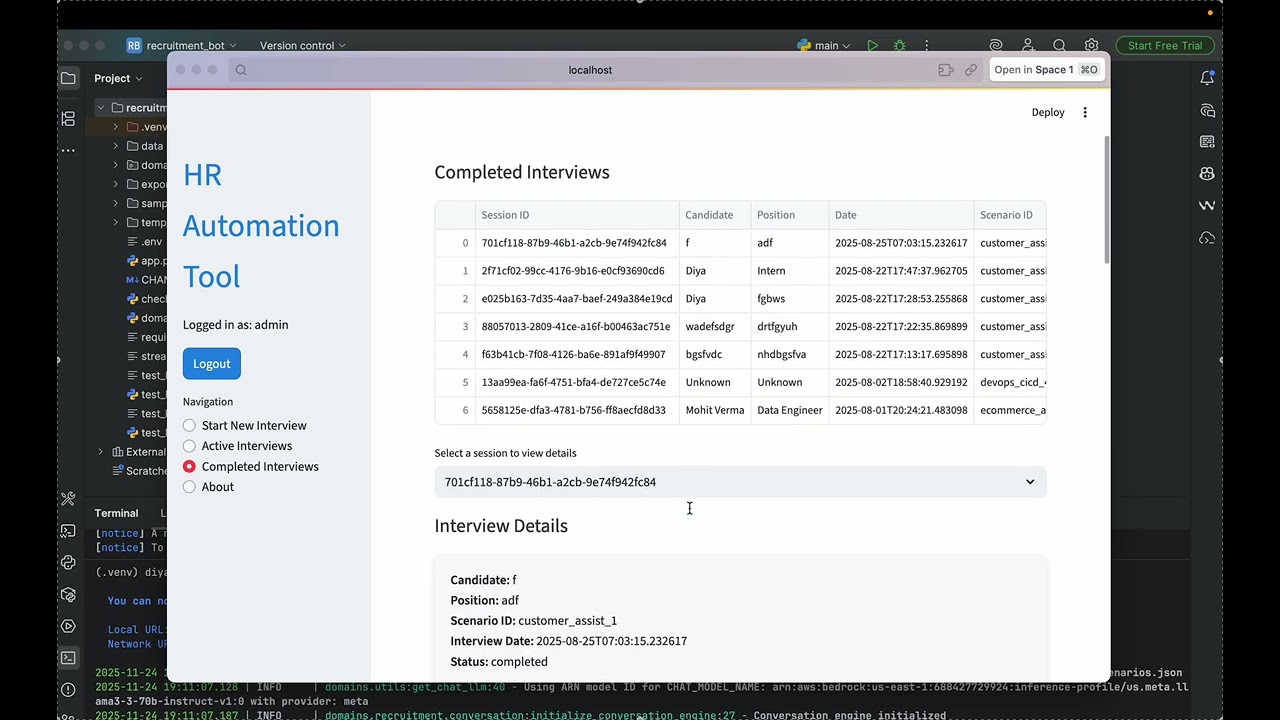Image resolution: width=1280 pixels, height=720 pixels.
Task: Open the recruitment_bot project dropdown
Action: pos(181,45)
